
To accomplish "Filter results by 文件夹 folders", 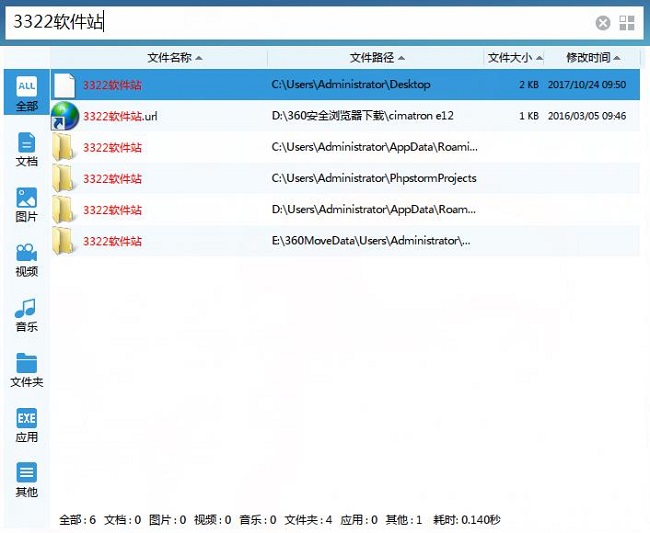I will (27, 370).
